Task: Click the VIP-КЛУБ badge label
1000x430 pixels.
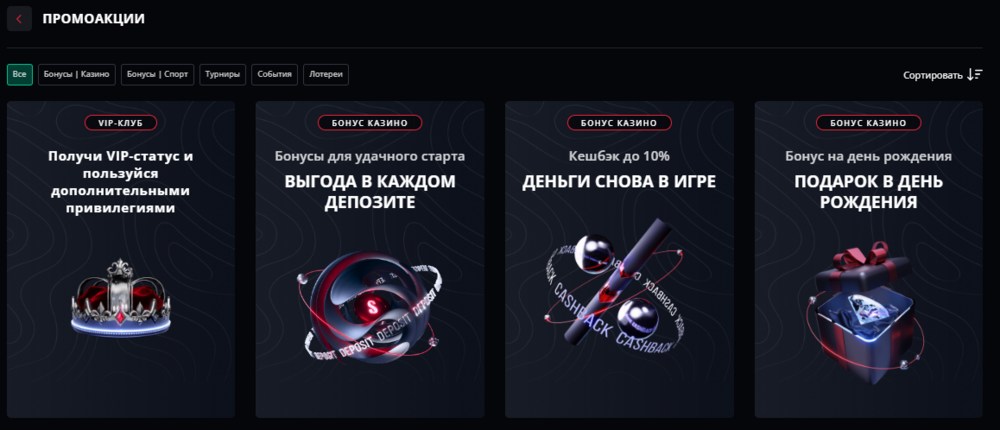Action: click(x=121, y=123)
